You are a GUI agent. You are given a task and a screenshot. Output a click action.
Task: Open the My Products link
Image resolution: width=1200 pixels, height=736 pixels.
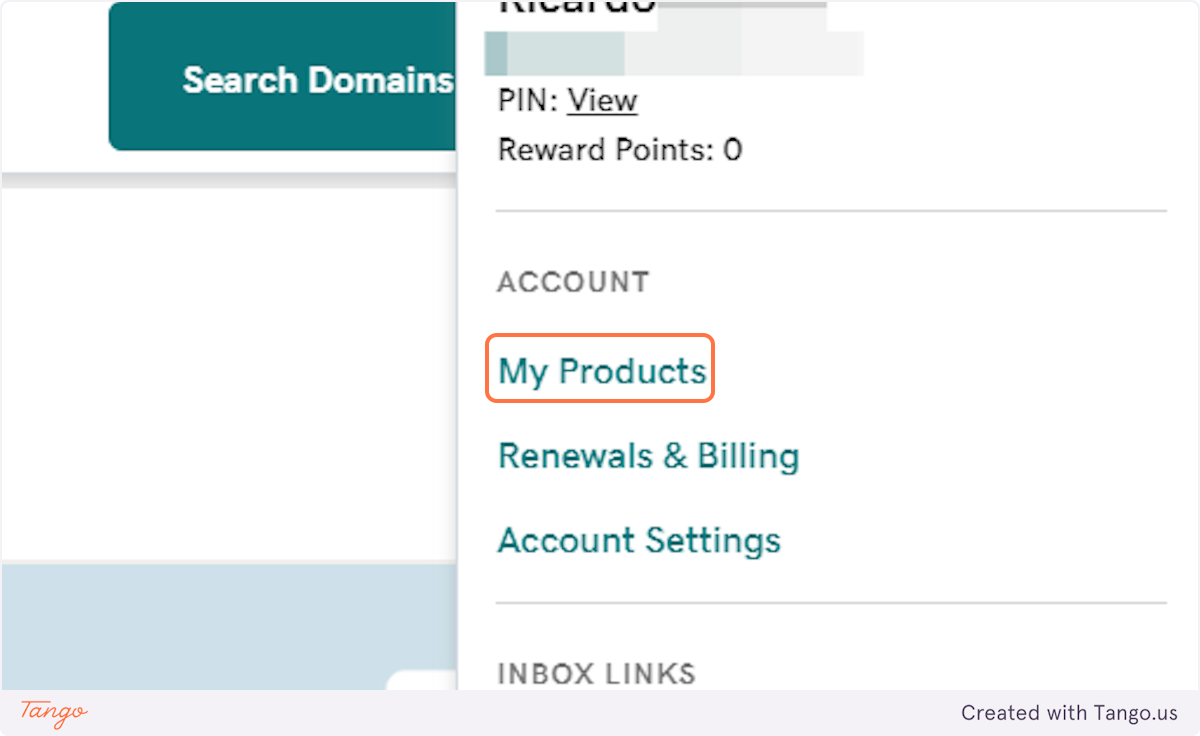pyautogui.click(x=602, y=371)
